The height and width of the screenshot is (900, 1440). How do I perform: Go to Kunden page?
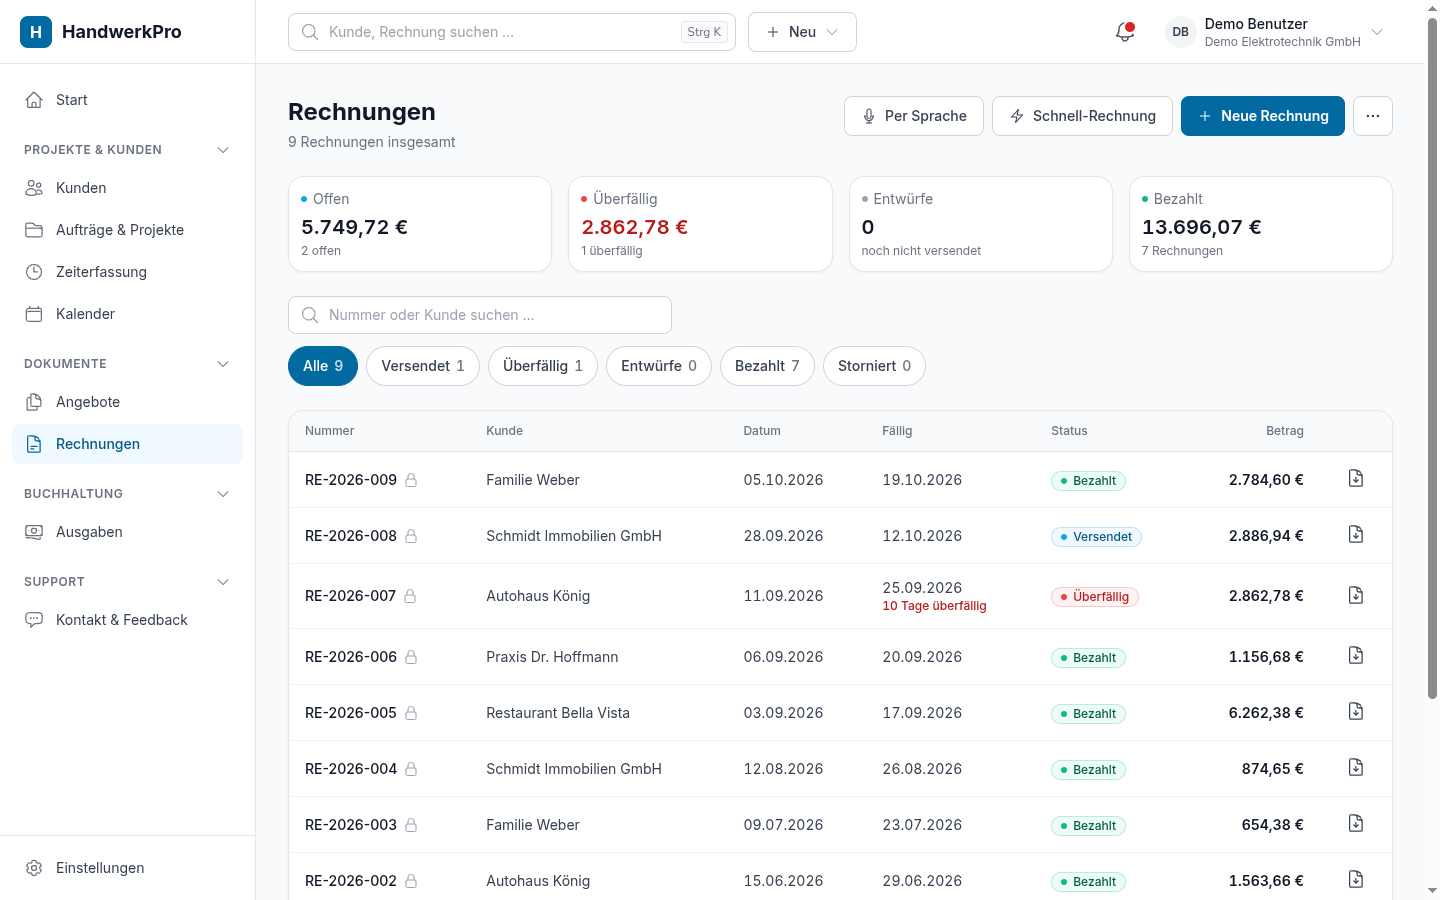[128, 188]
